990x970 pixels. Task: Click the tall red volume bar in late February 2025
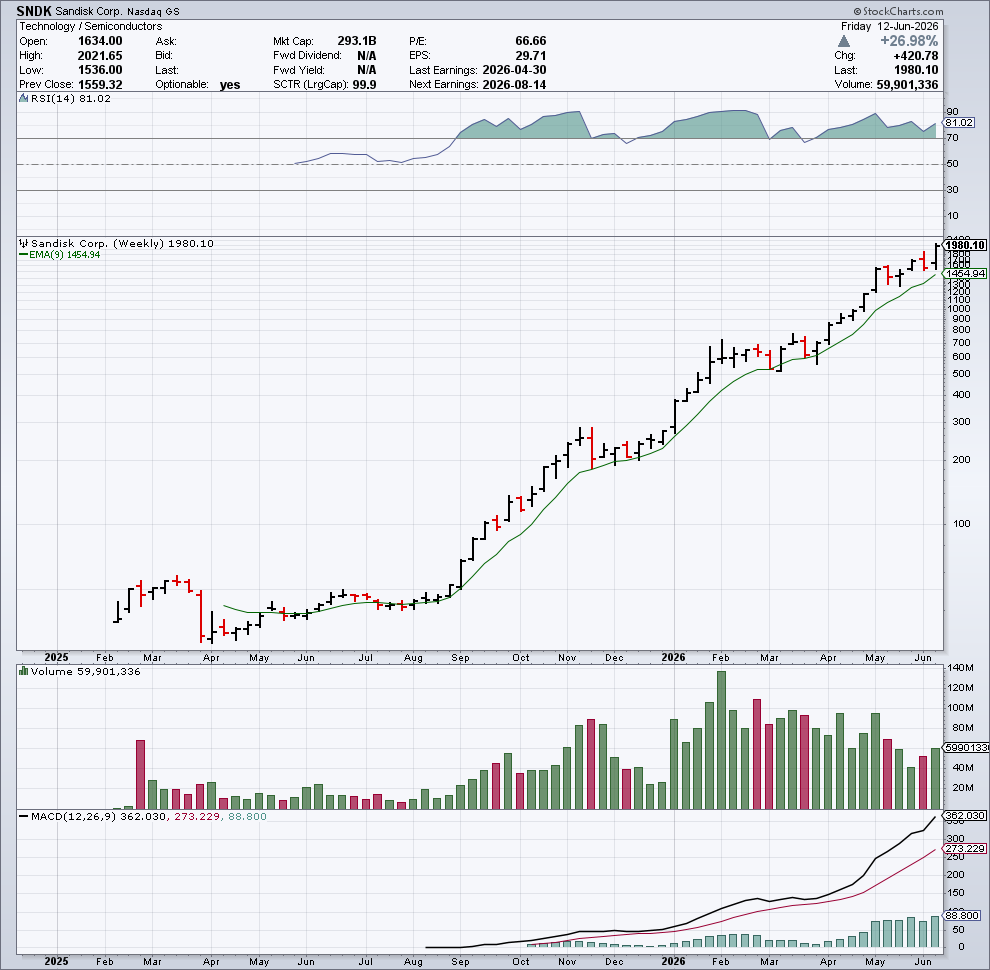[141, 775]
